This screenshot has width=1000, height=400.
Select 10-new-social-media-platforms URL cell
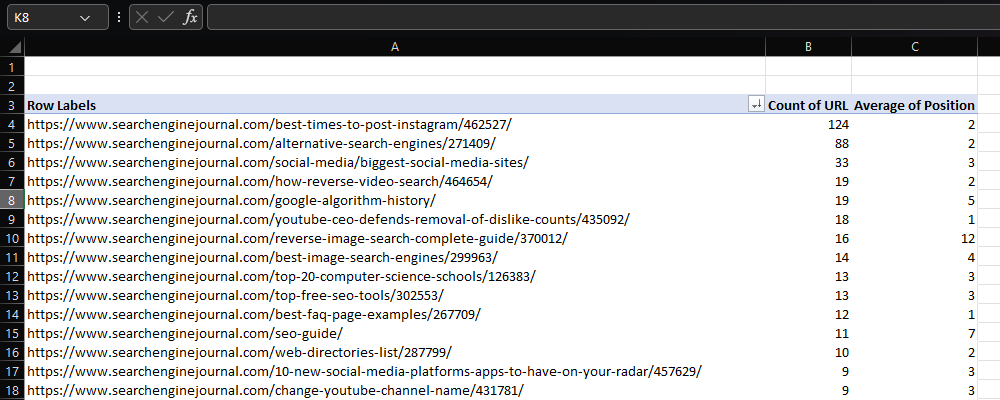[x=395, y=371]
